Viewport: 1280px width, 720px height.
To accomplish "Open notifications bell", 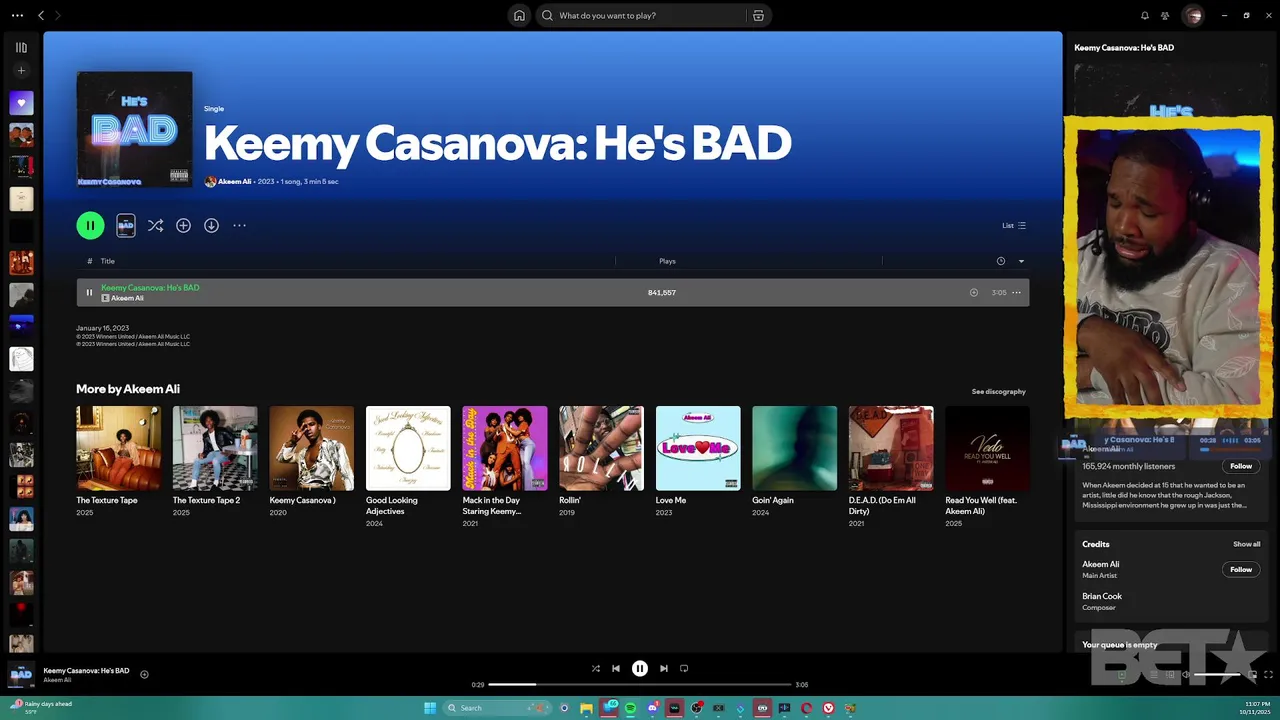I will pos(1145,16).
